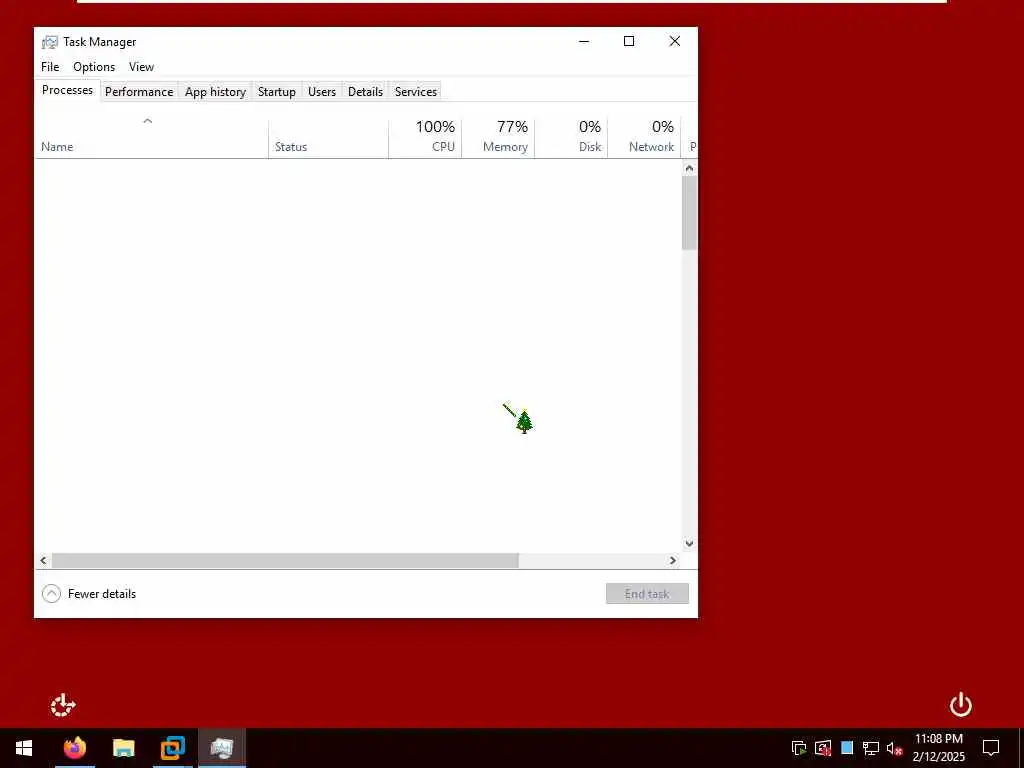The width and height of the screenshot is (1024, 768).
Task: Select the Processes tab
Action: (x=67, y=90)
